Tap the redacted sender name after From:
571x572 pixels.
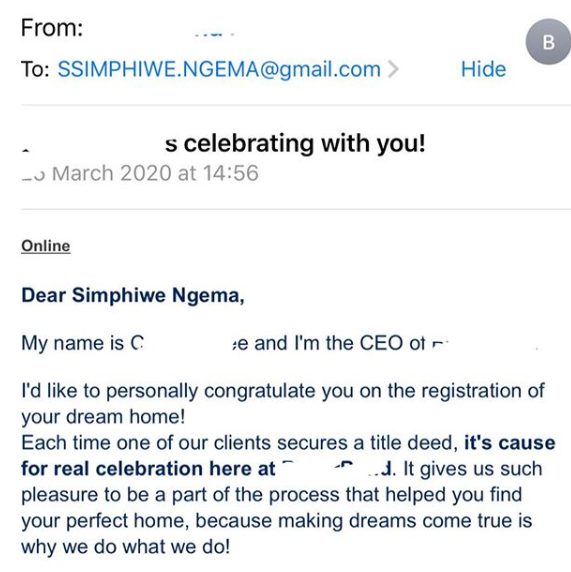(214, 35)
